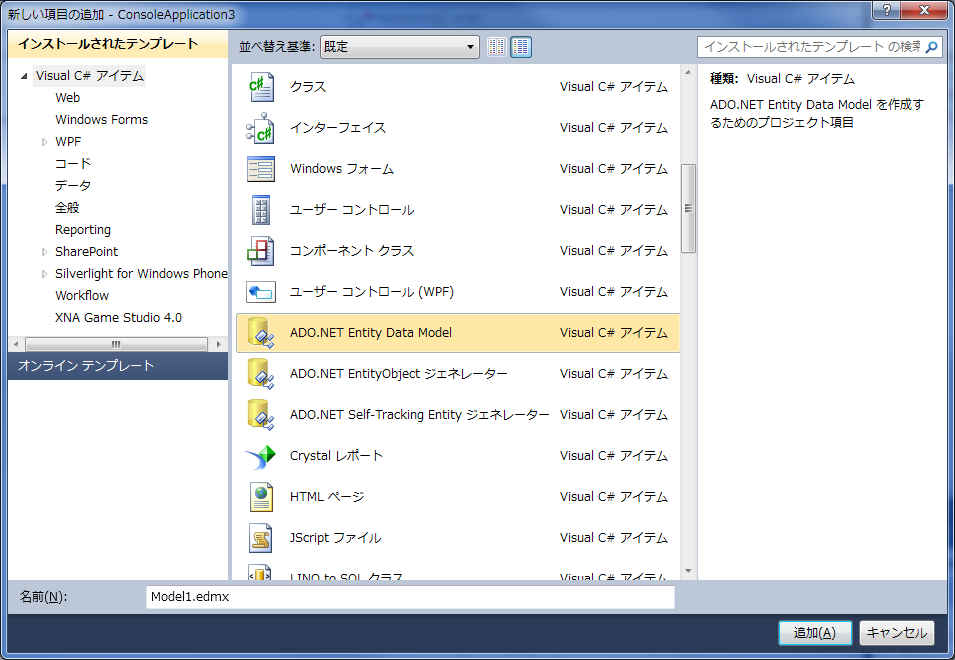This screenshot has height=660, width=955.
Task: Click the template search box
Action: [x=819, y=47]
